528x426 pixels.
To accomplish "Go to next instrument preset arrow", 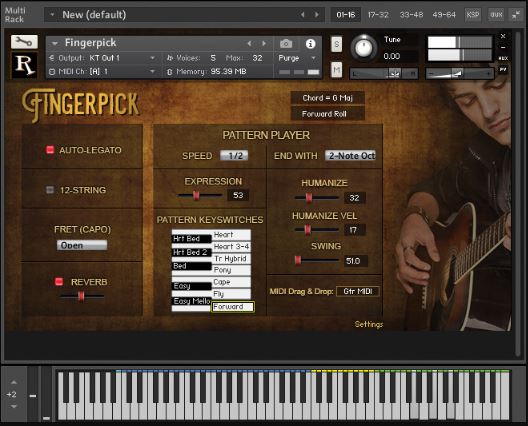I will [264, 43].
